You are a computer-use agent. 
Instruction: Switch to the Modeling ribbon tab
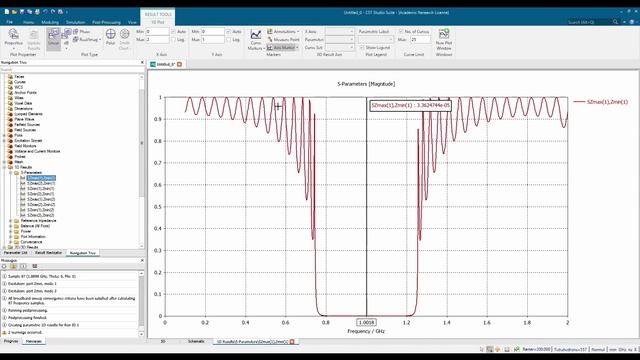[x=50, y=22]
